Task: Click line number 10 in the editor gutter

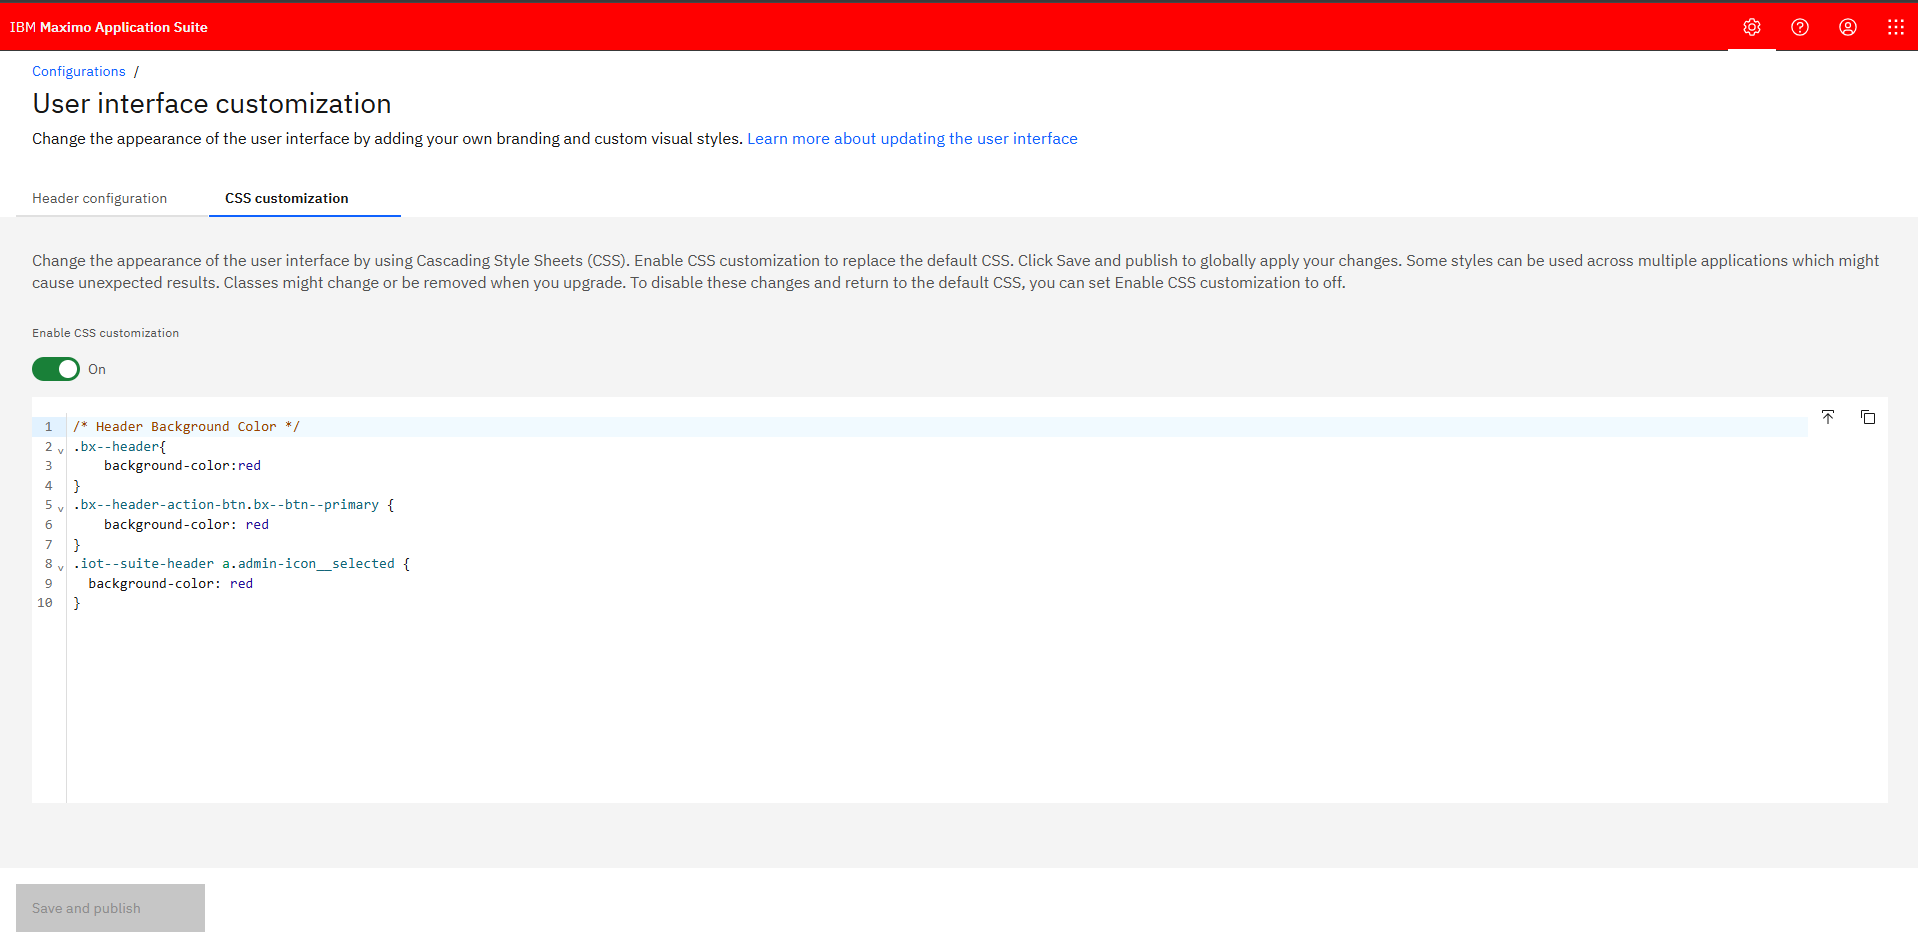Action: tap(45, 603)
